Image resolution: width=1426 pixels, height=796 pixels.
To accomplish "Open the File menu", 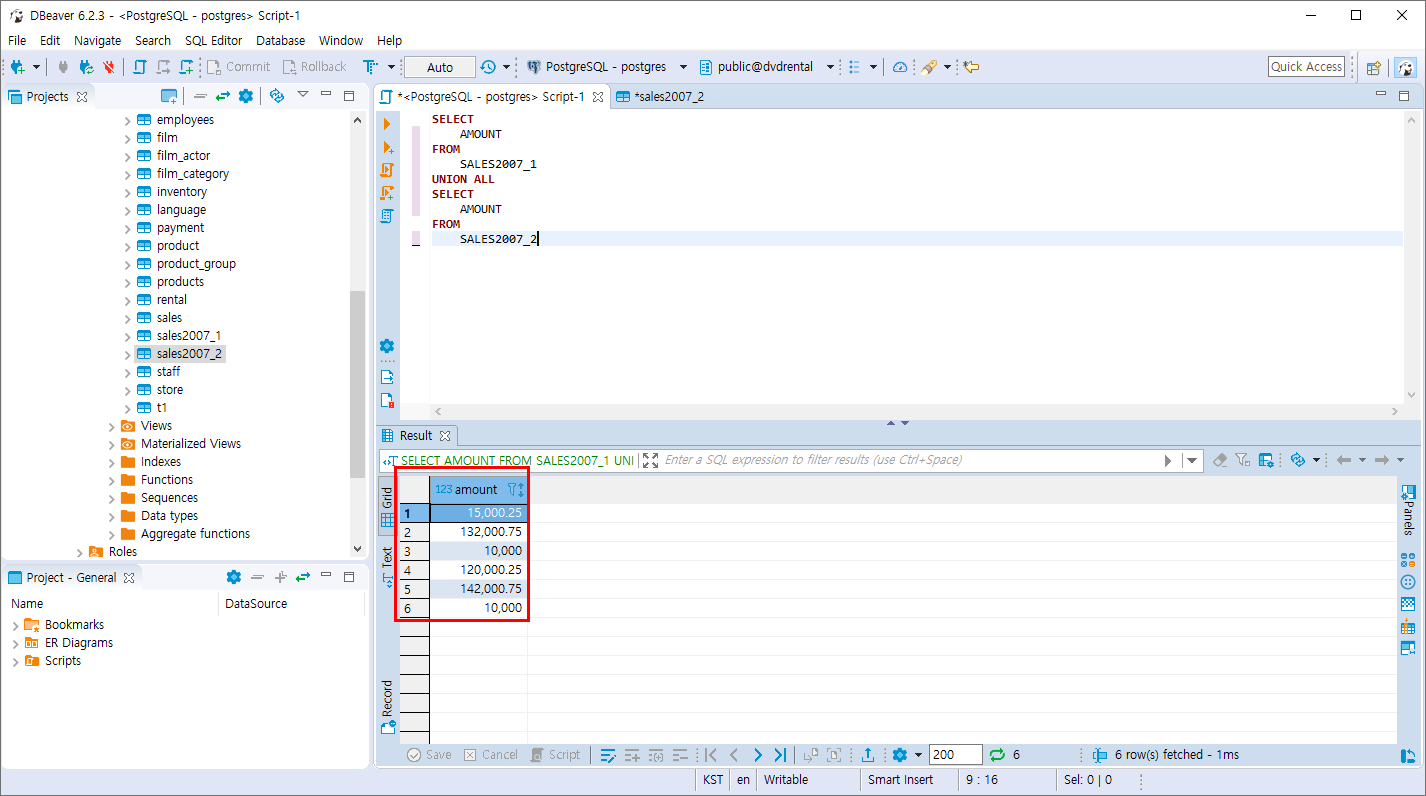I will click(x=17, y=41).
